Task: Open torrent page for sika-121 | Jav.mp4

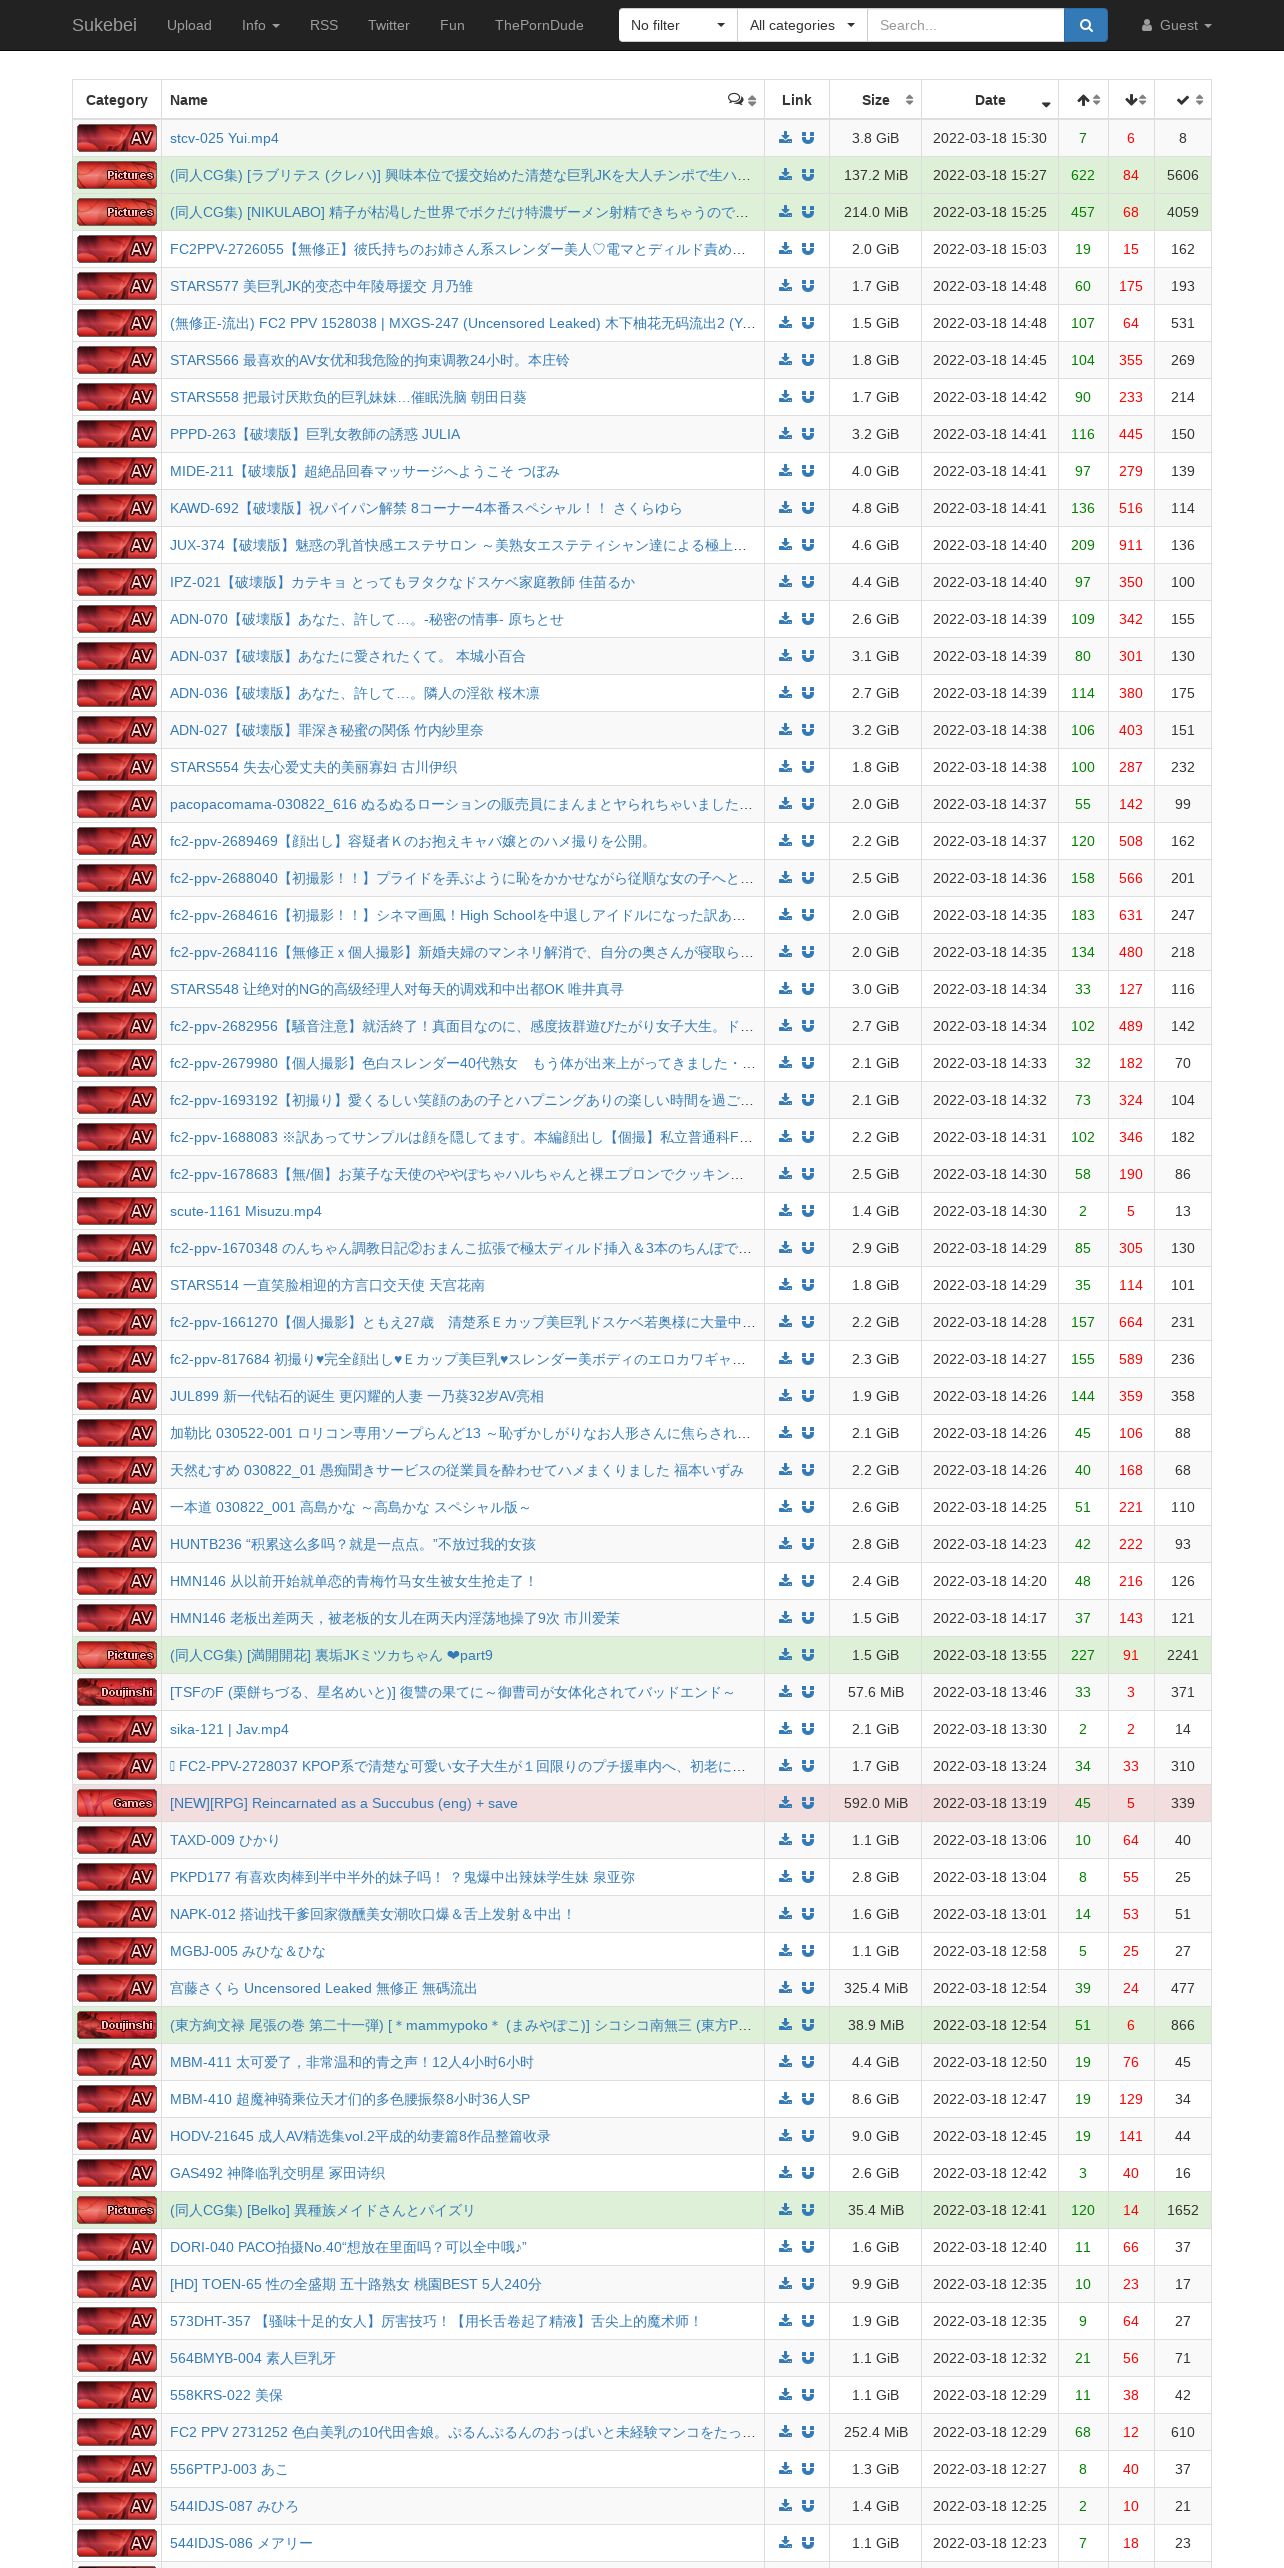Action: pos(229,1729)
